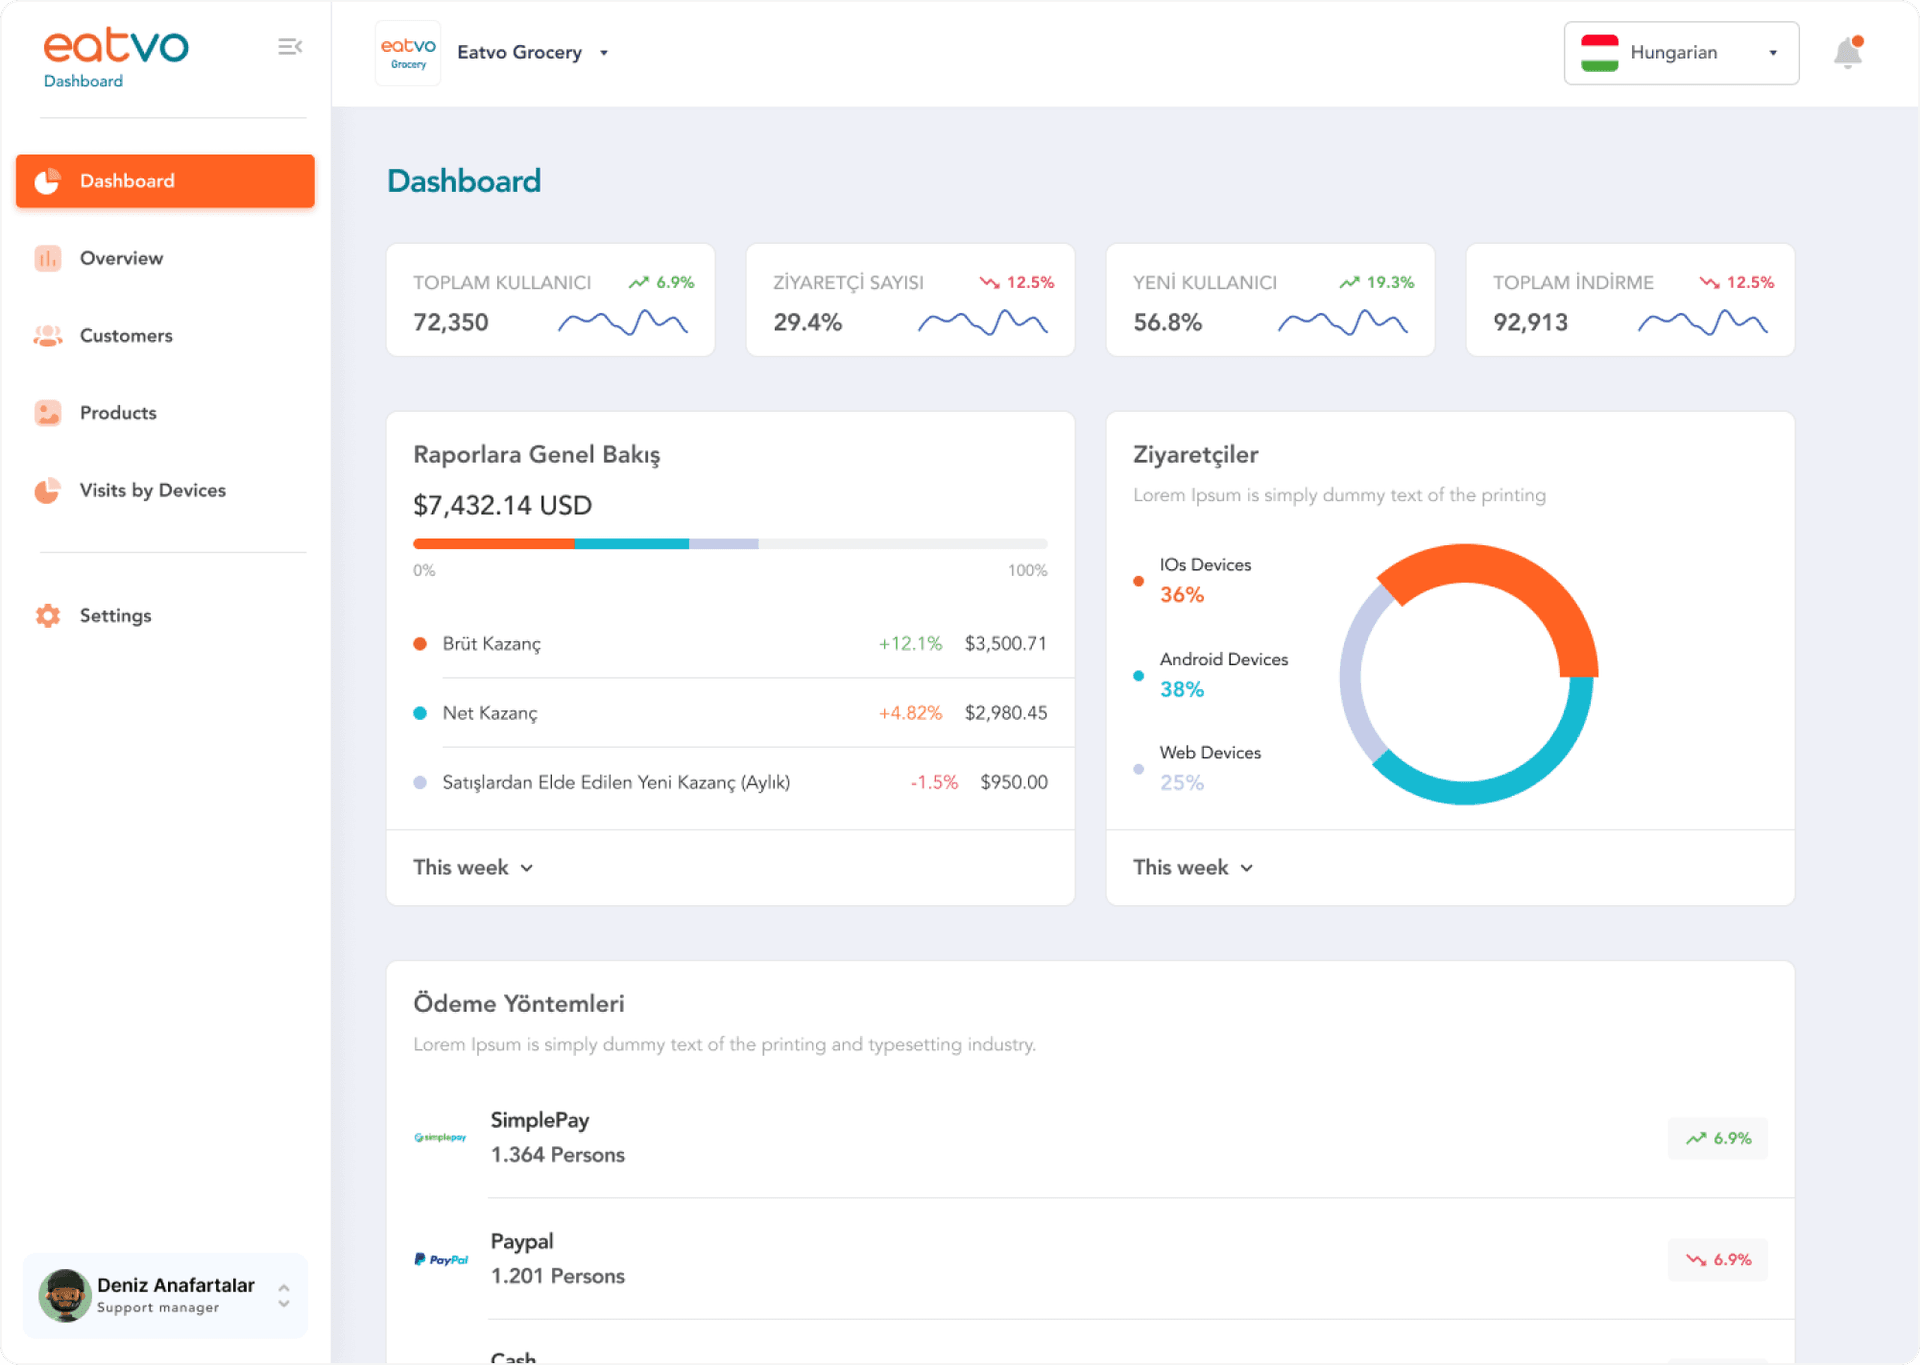Open Settings via the gear icon
The width and height of the screenshot is (1920, 1365).
(47, 616)
